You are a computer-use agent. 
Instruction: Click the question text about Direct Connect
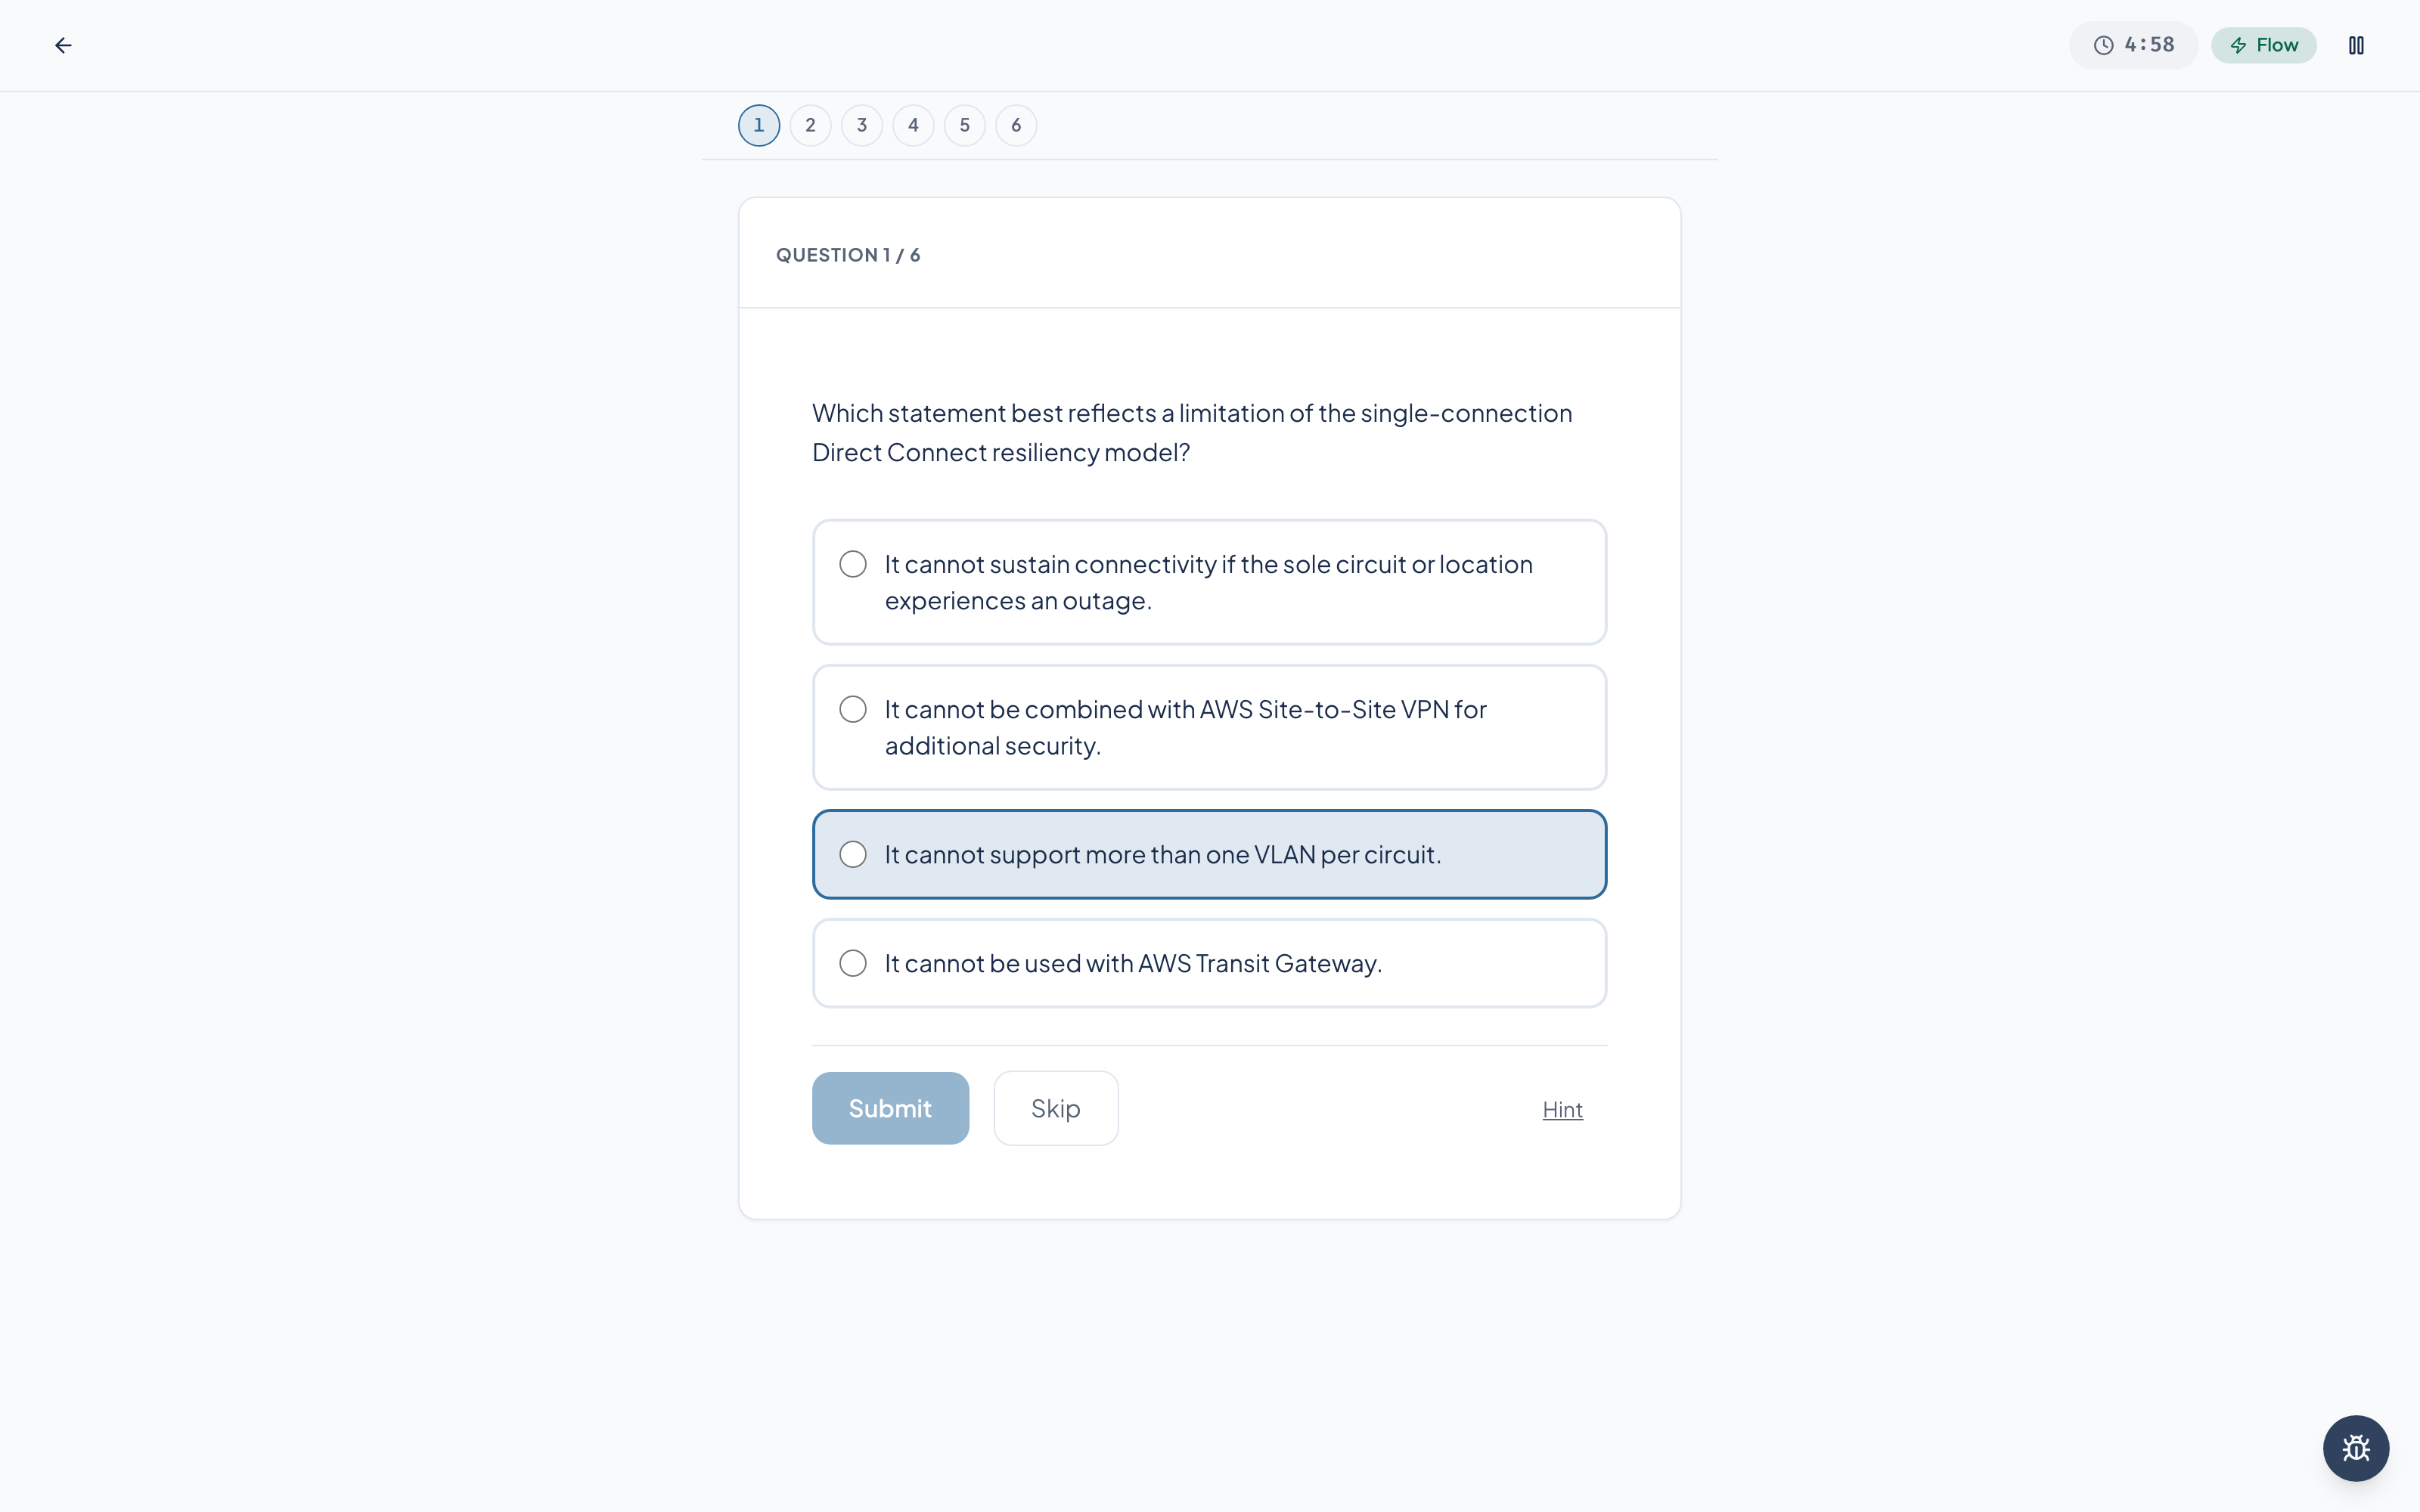click(x=1192, y=432)
